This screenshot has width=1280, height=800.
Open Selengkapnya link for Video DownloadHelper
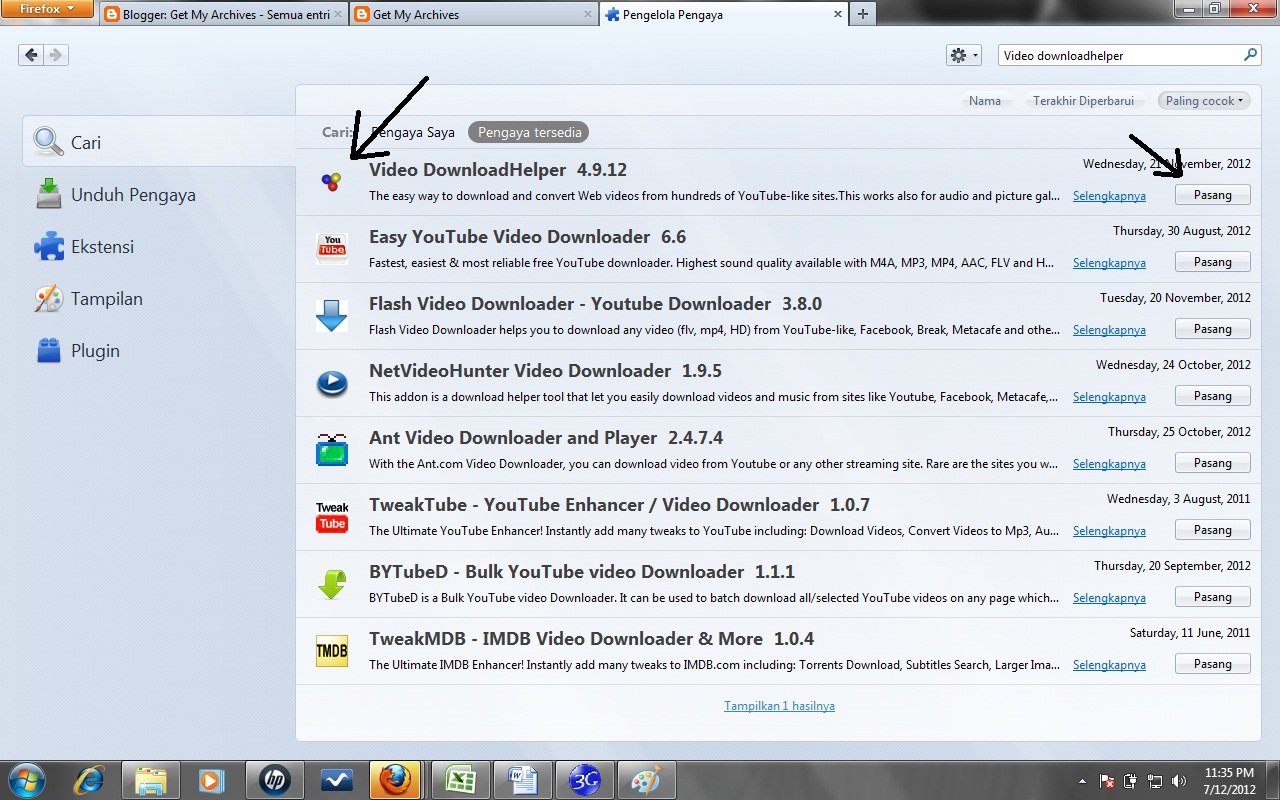tap(1109, 196)
